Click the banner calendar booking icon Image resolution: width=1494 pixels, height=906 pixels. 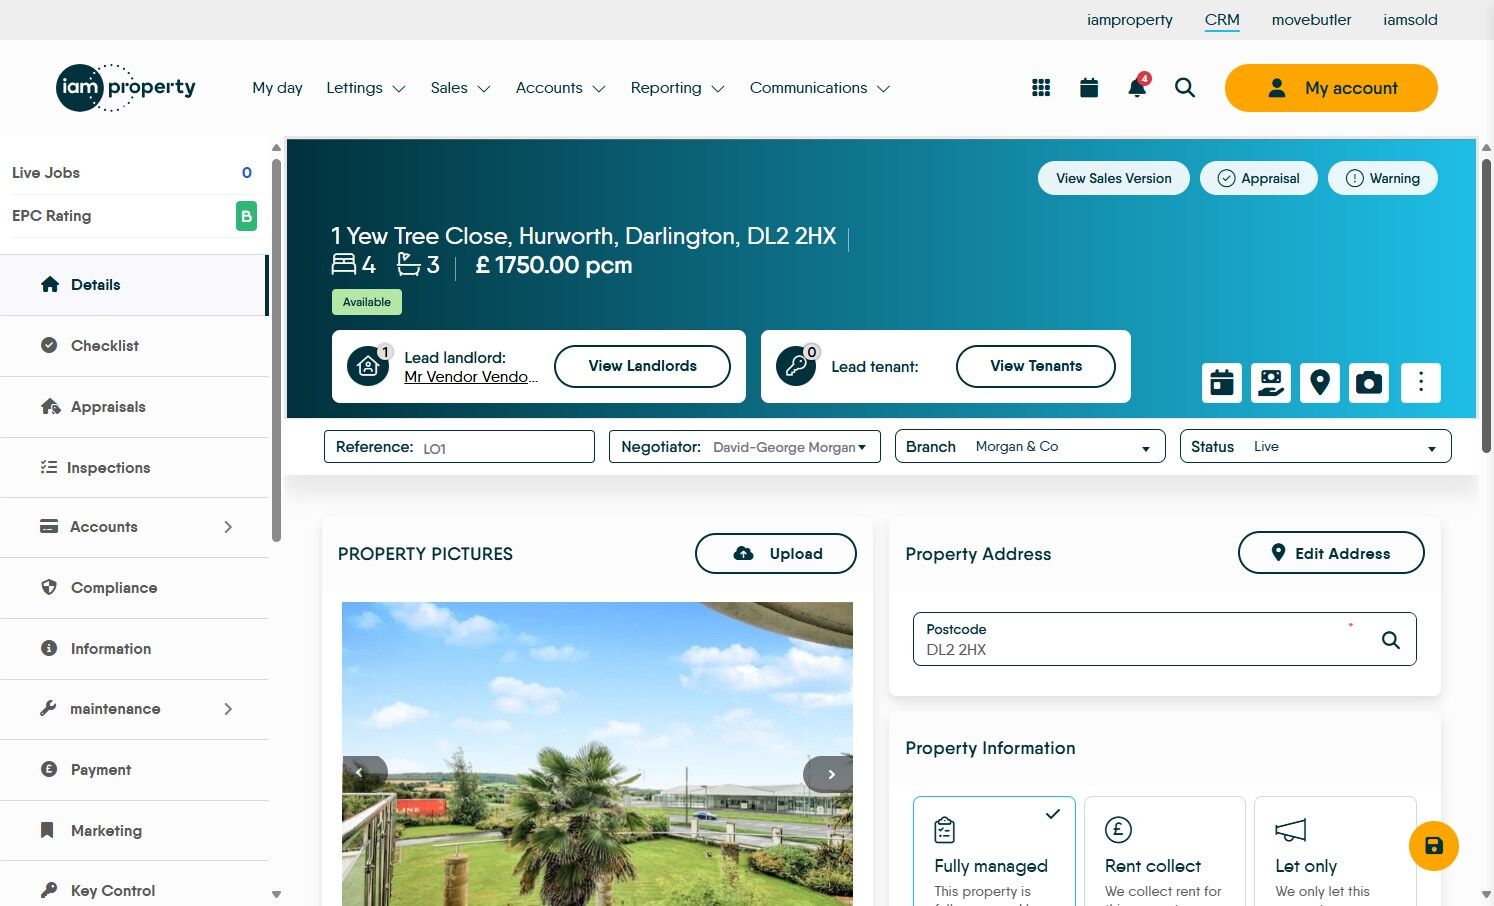[x=1222, y=383]
